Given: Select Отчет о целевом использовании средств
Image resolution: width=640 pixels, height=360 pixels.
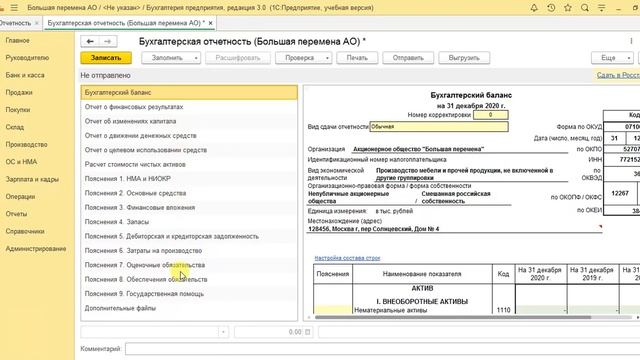Looking at the screenshot, I should 189,150.
